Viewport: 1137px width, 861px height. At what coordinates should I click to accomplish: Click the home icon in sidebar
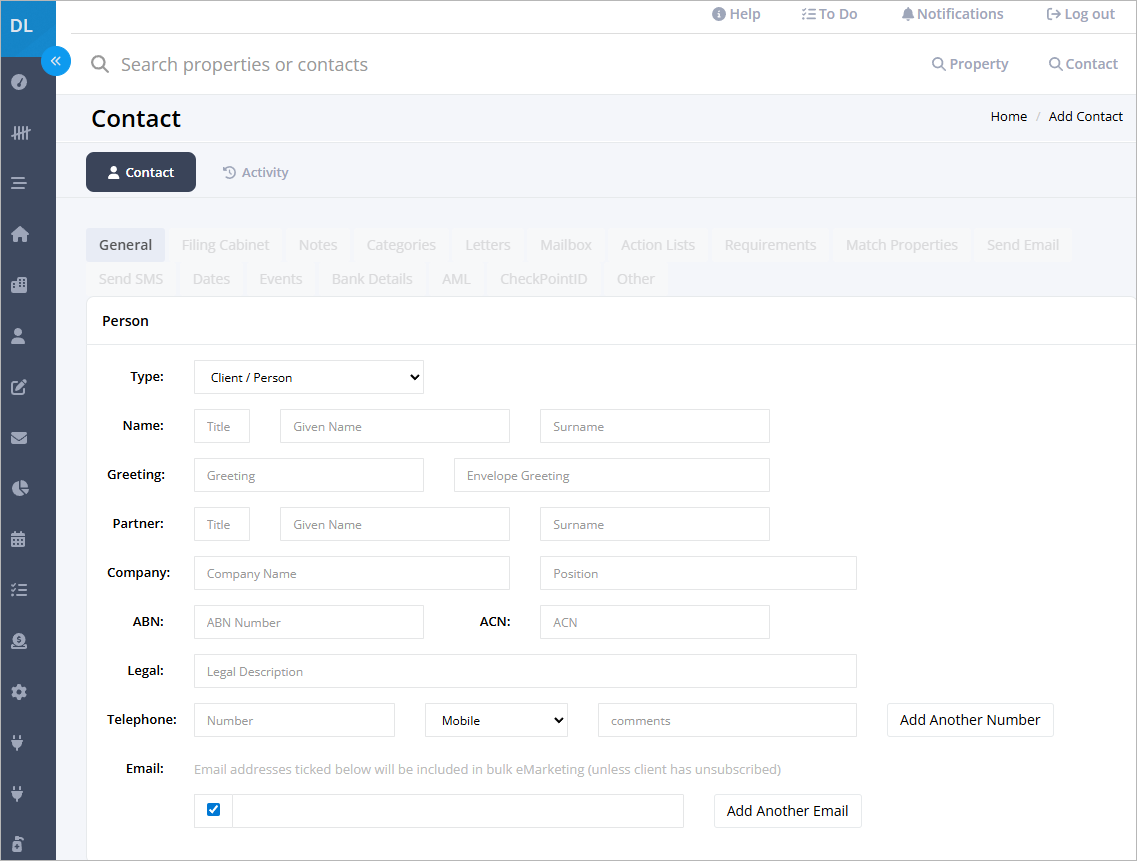20,234
